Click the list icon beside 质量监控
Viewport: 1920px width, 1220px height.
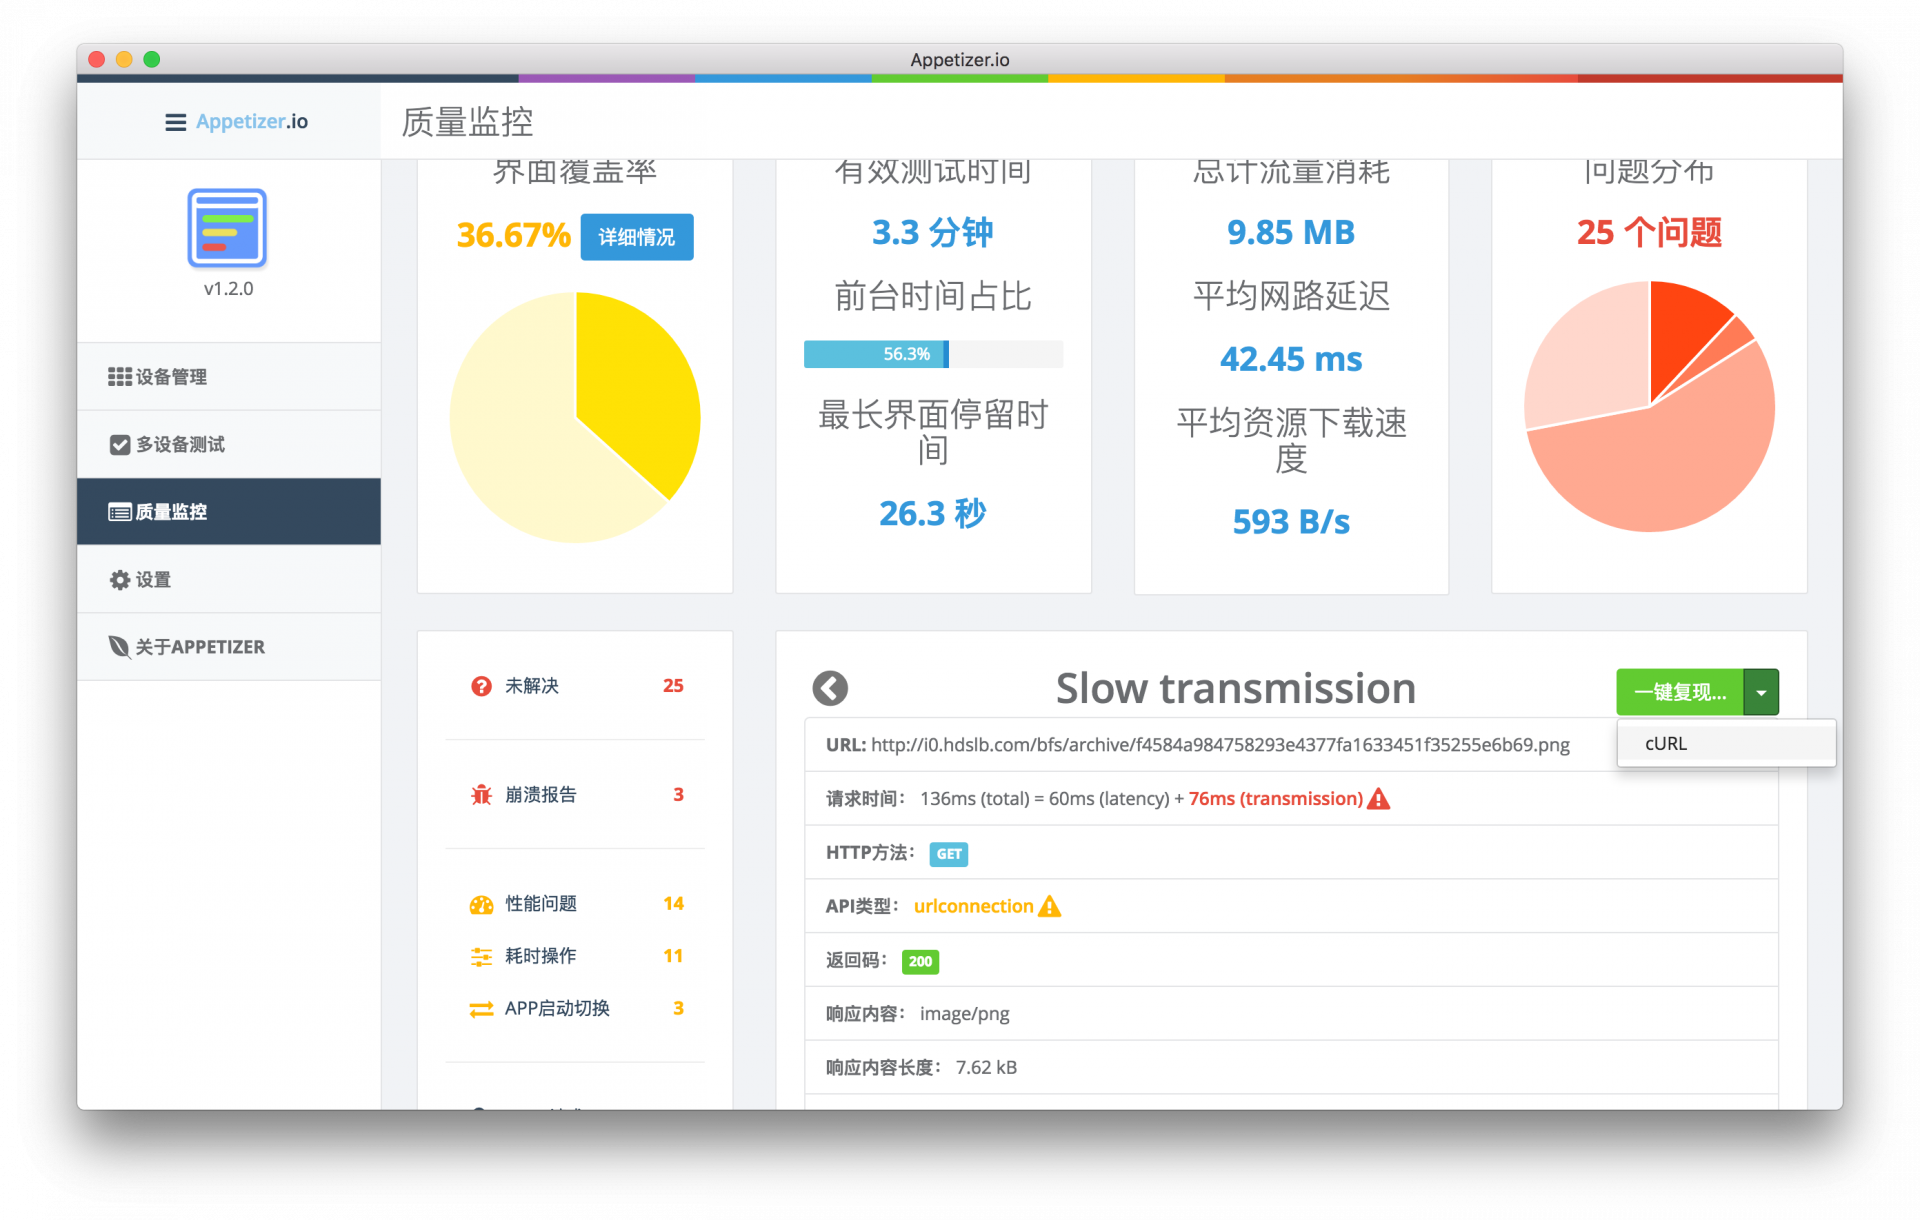click(120, 512)
